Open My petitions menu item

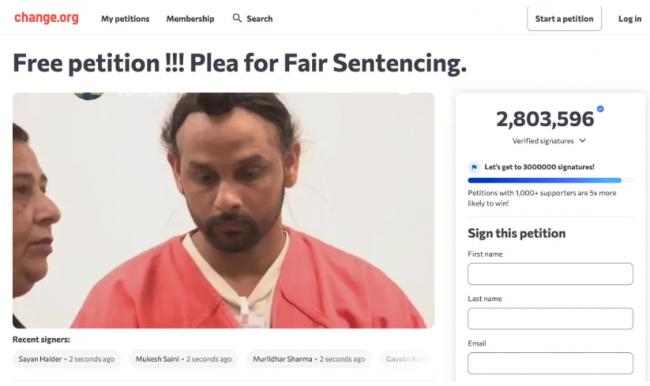pyautogui.click(x=125, y=19)
